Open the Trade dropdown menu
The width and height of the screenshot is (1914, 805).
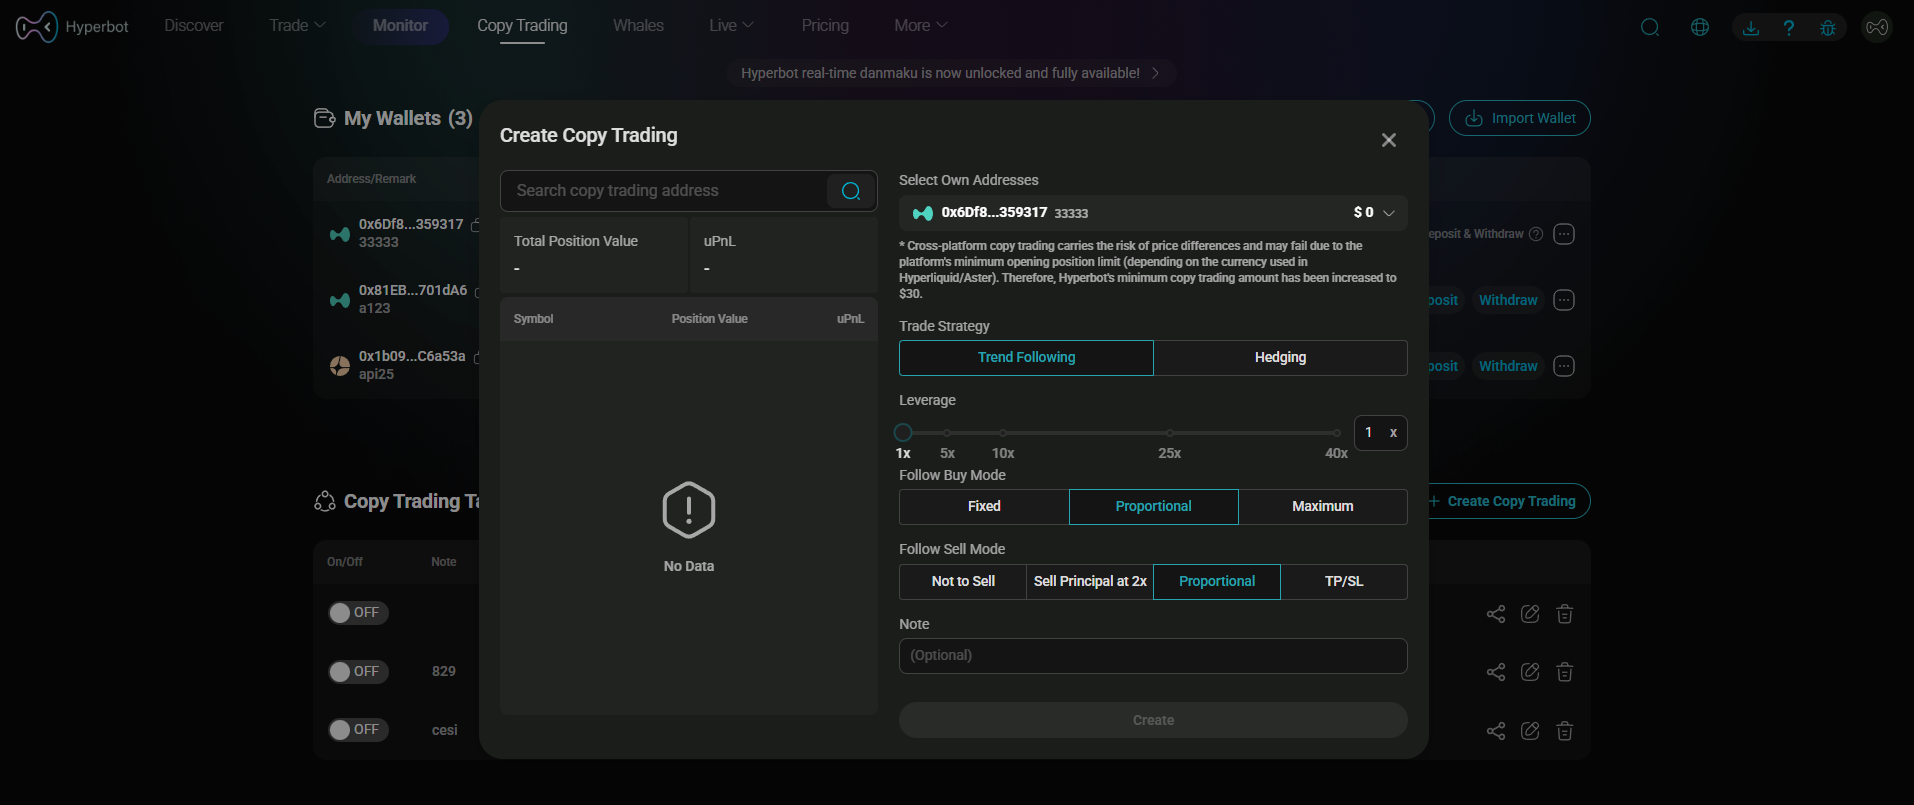(297, 26)
